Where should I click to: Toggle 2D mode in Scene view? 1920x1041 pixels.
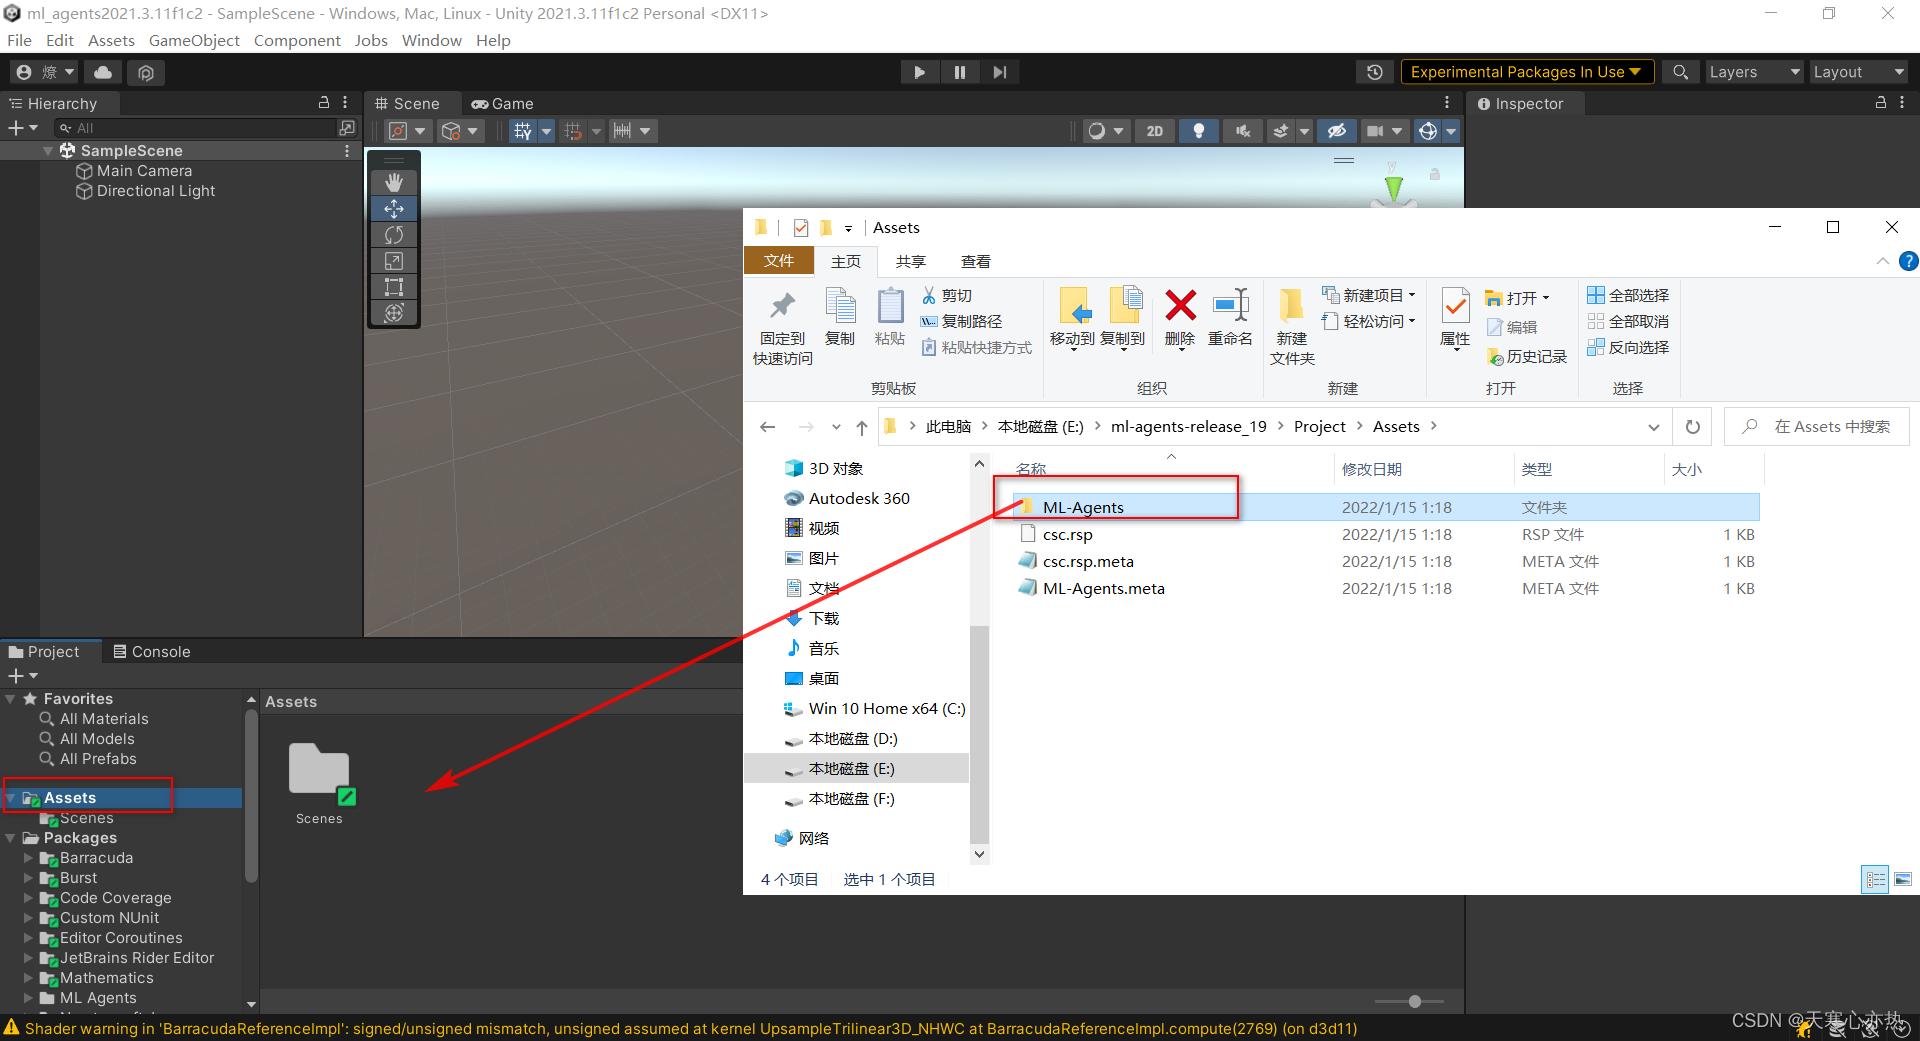[x=1155, y=131]
